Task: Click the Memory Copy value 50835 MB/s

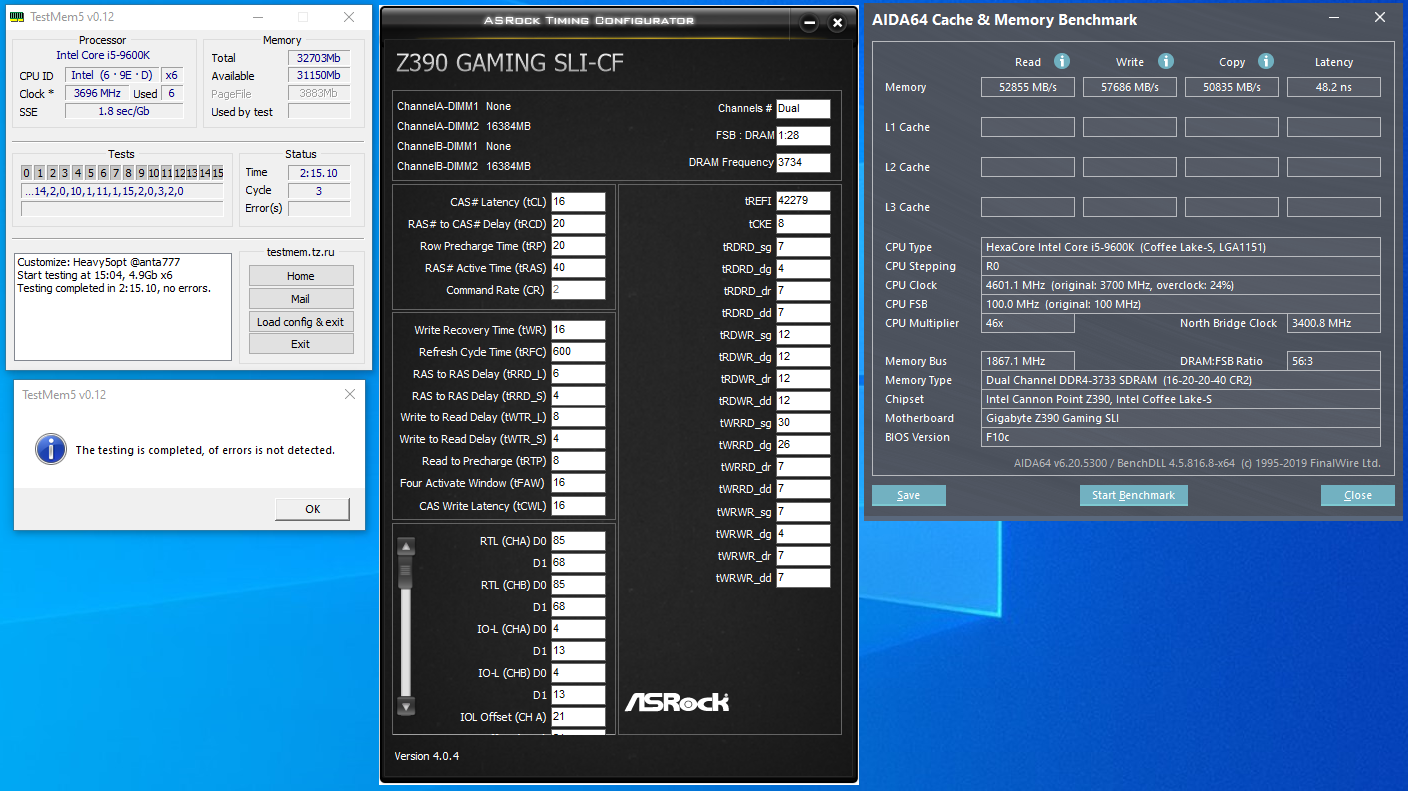Action: pyautogui.click(x=1232, y=87)
